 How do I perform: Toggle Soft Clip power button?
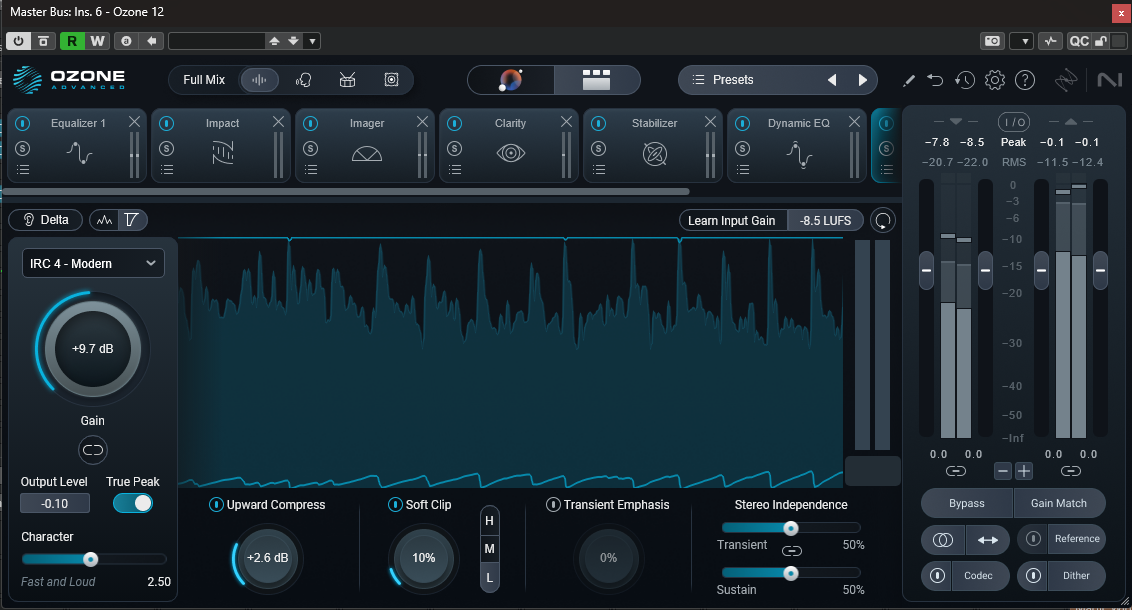tap(395, 505)
